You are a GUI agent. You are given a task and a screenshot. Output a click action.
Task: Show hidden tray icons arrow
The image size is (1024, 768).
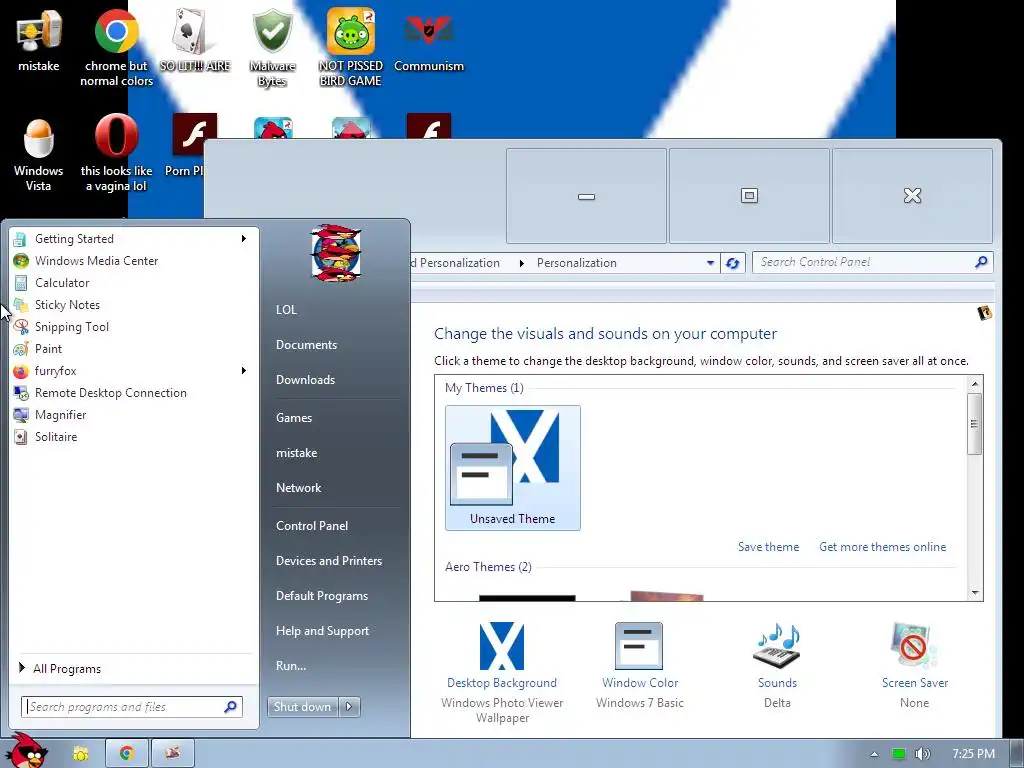point(874,754)
